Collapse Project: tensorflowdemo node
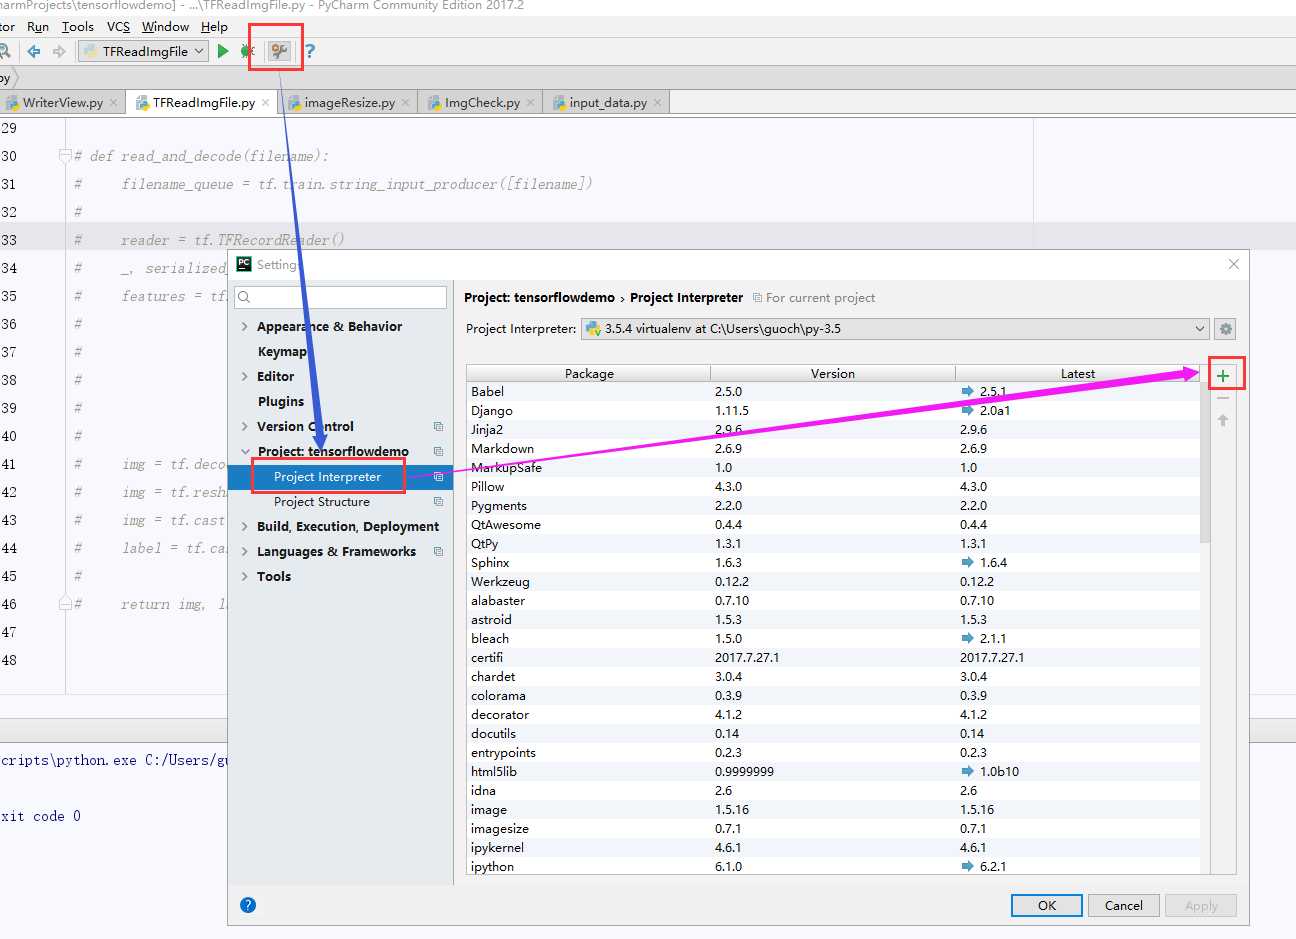The height and width of the screenshot is (939, 1296). coord(245,452)
